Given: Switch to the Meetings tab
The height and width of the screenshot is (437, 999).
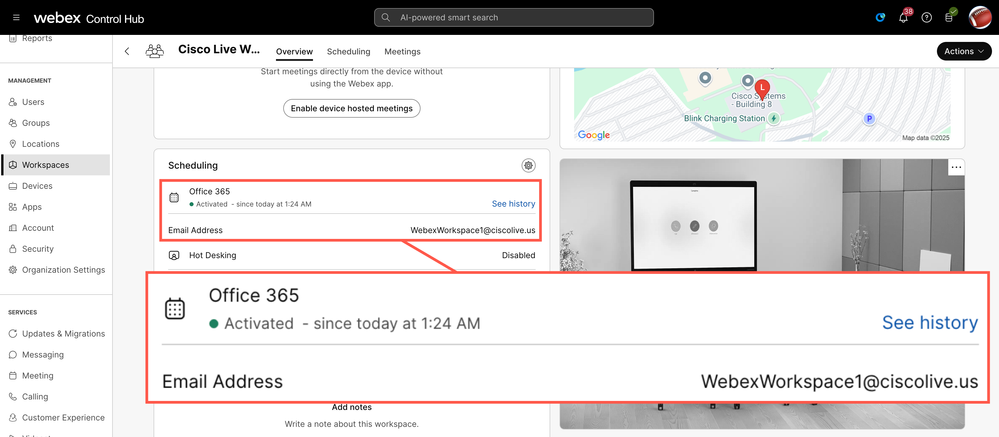Looking at the screenshot, I should pos(402,52).
